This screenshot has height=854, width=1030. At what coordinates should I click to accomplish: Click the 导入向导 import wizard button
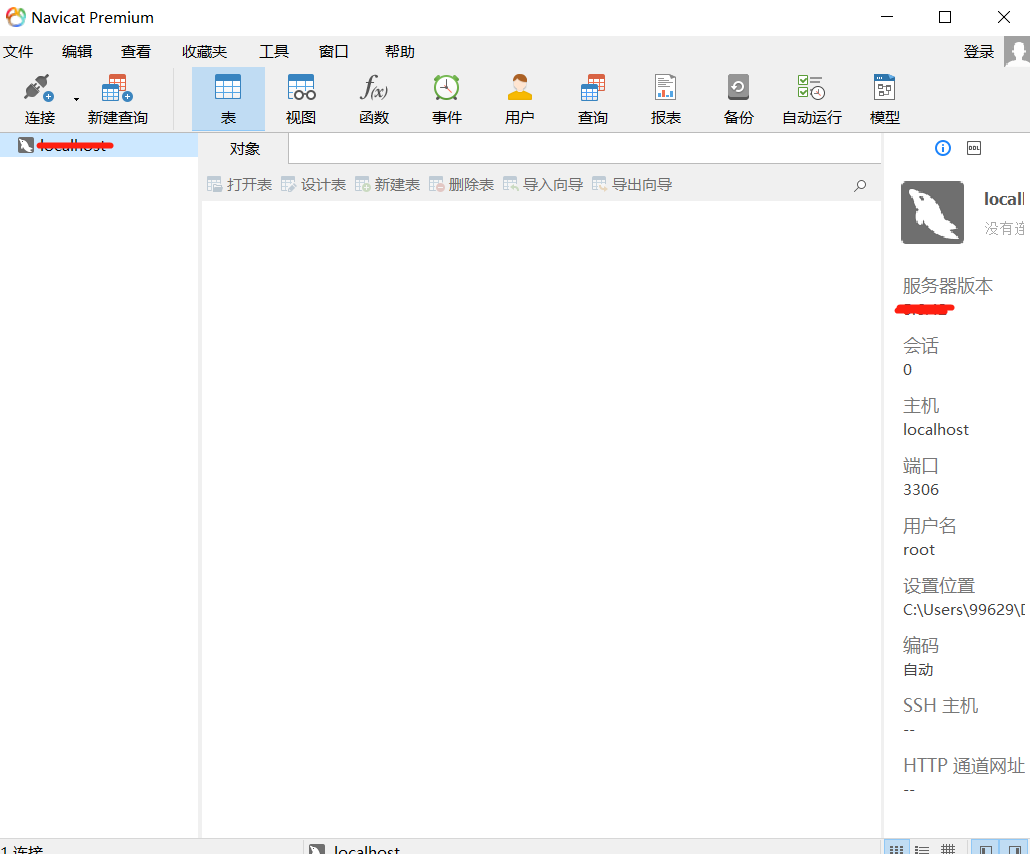pos(543,185)
